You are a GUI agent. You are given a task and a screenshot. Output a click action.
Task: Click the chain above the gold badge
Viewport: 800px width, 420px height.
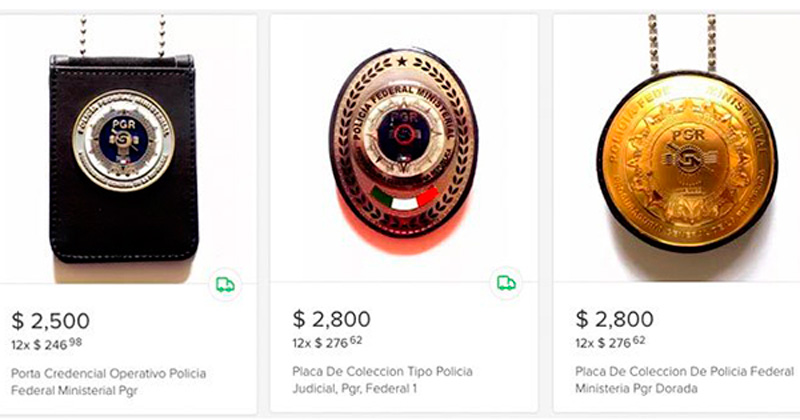(x=682, y=40)
